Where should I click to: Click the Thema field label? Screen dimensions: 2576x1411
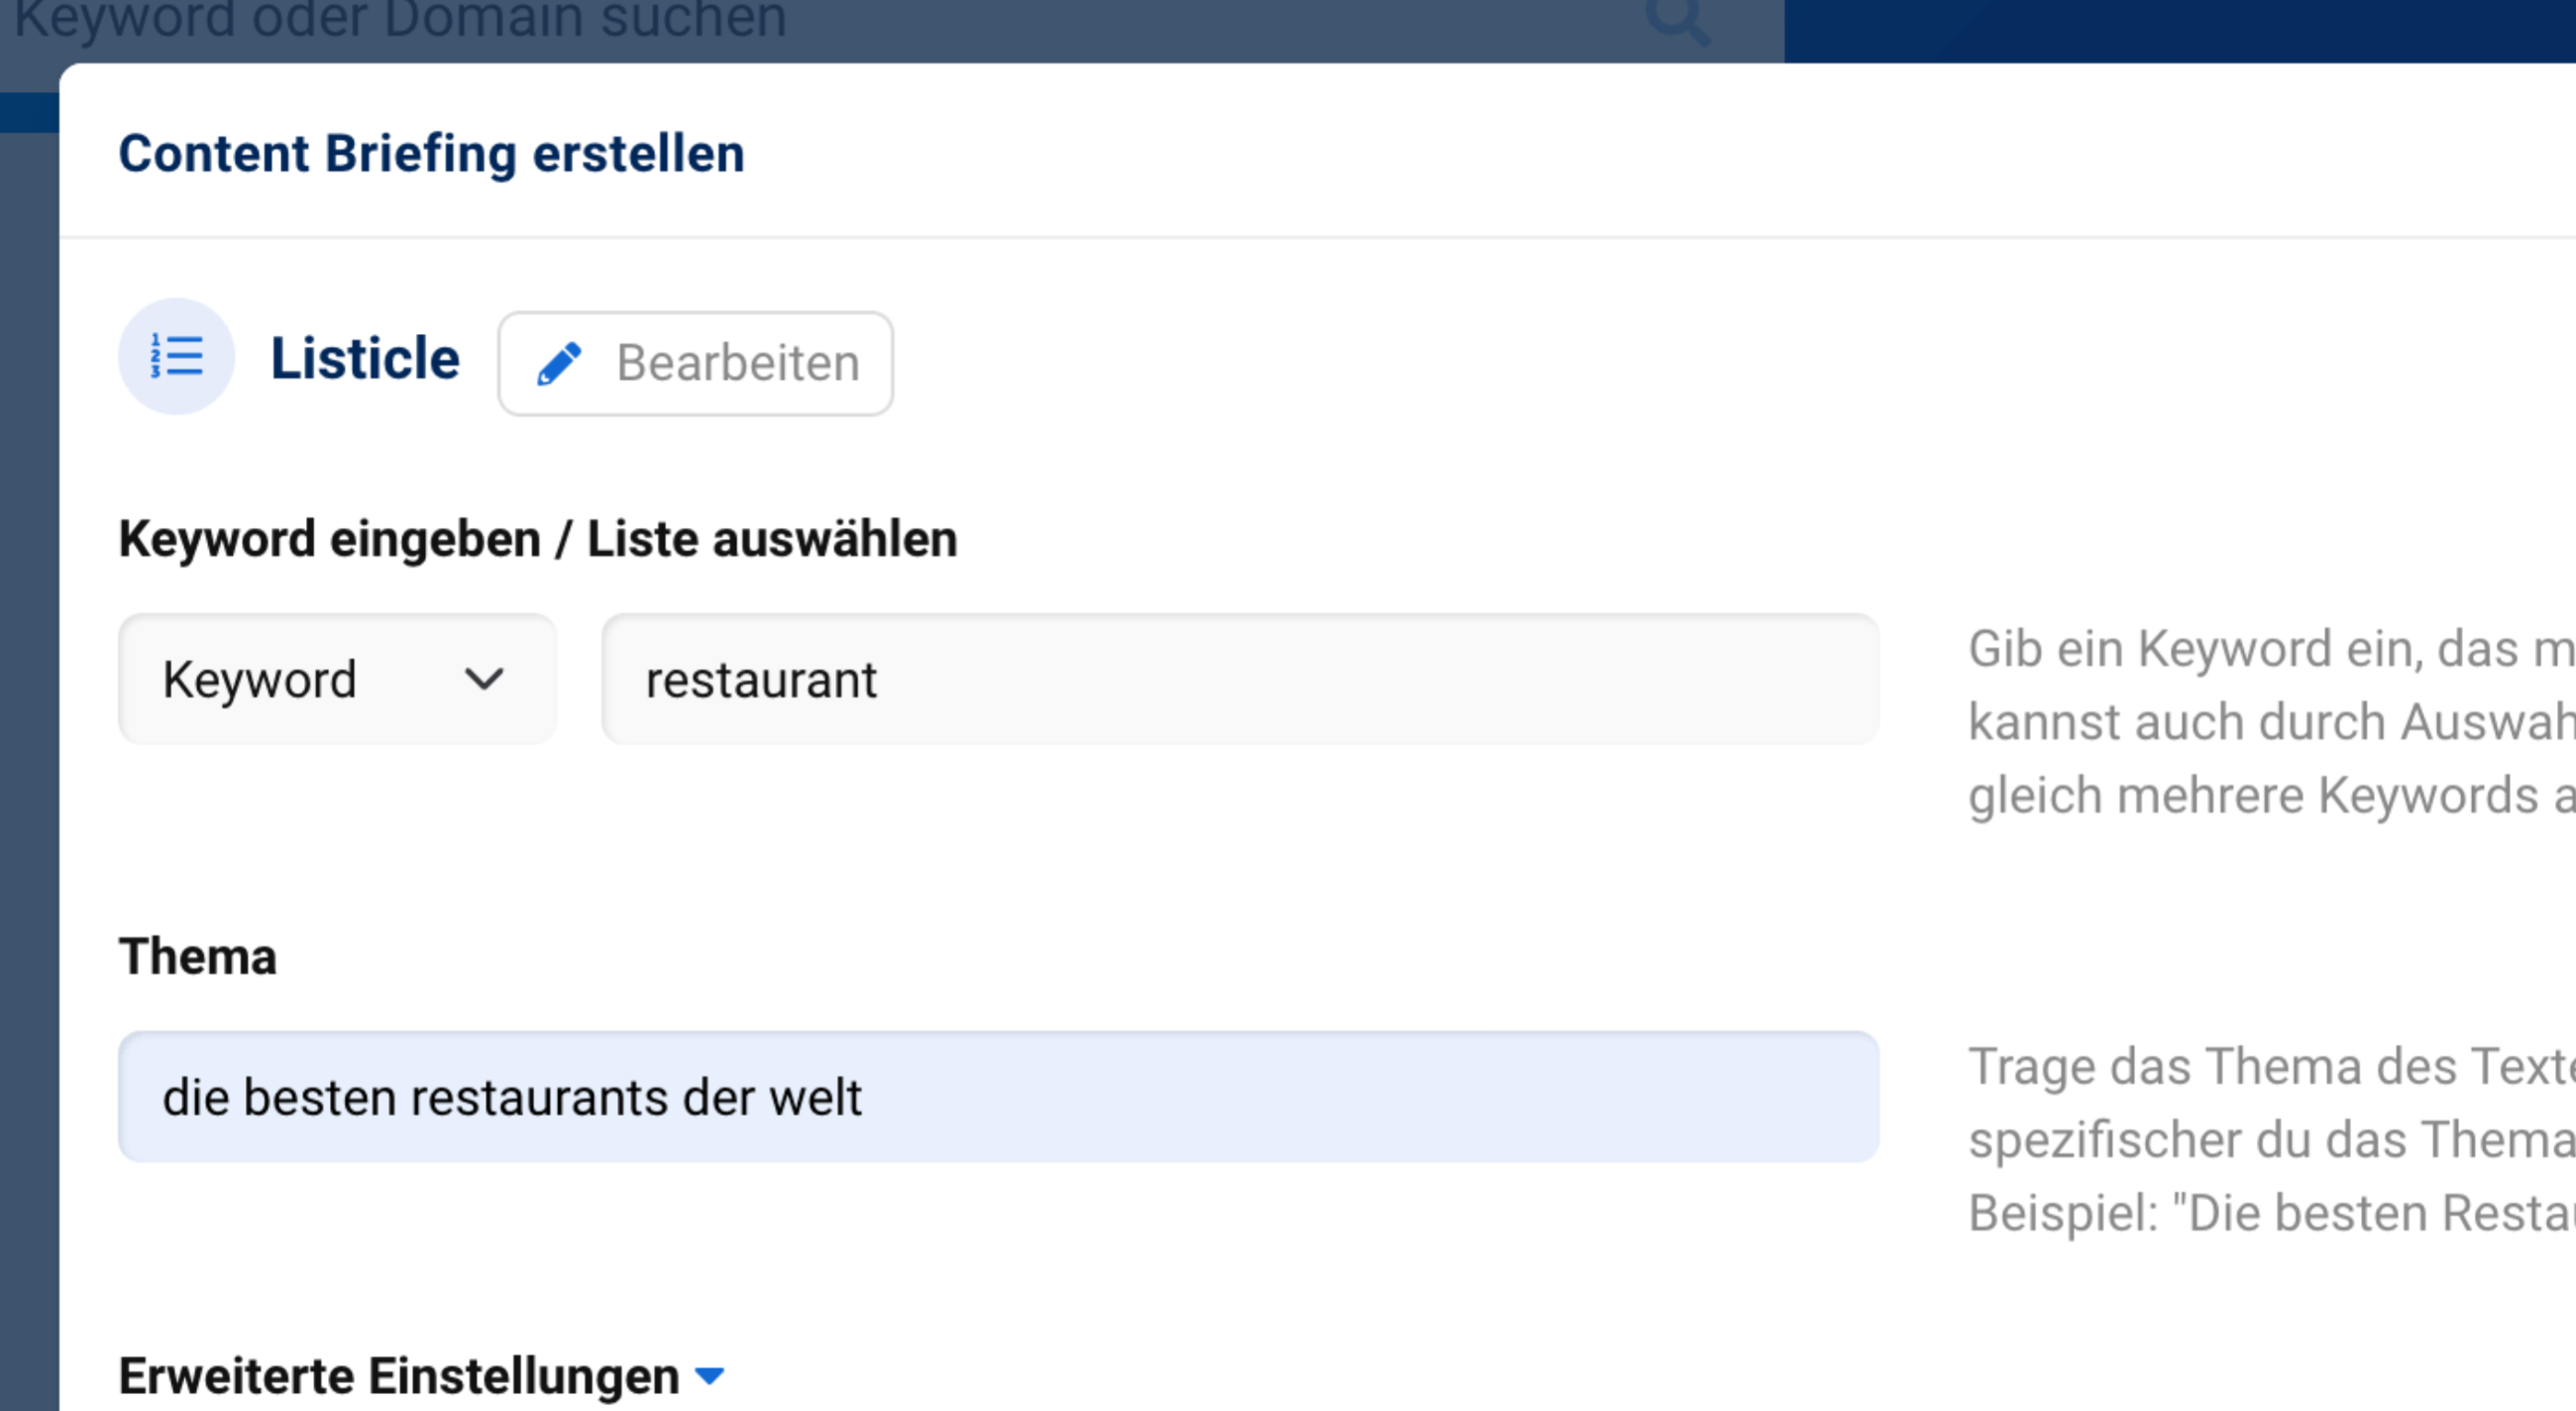198,956
